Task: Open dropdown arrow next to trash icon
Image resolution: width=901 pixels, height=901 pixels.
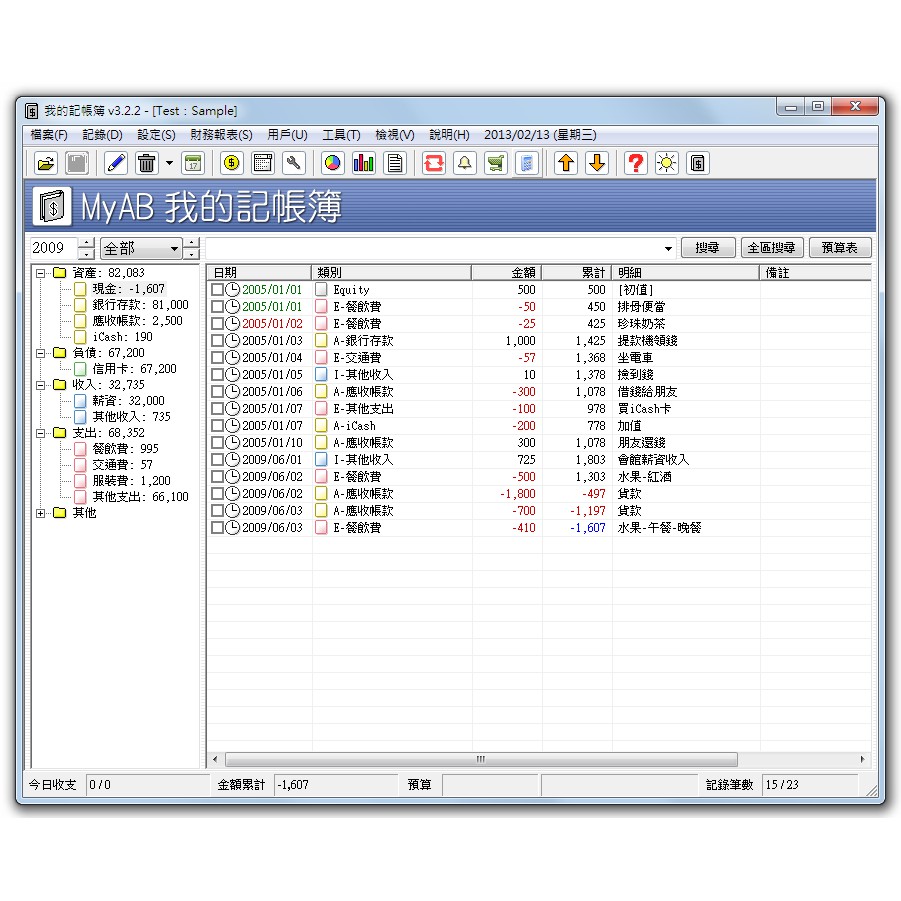Action: pos(170,163)
